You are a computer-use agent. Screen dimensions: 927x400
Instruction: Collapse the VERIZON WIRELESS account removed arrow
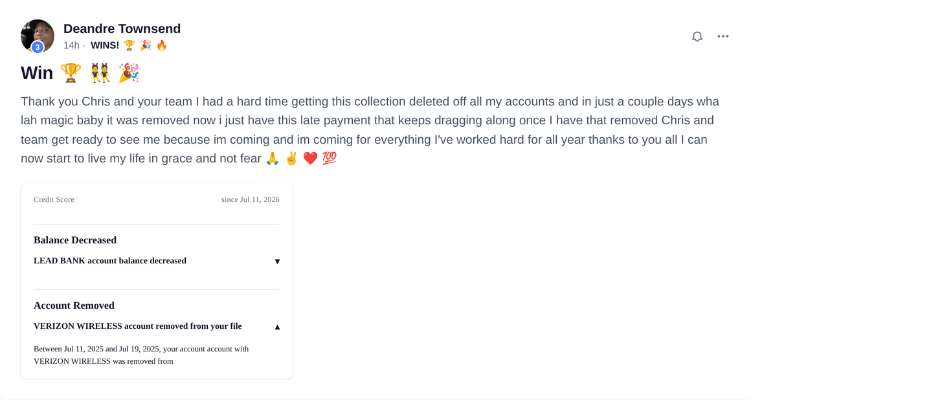(277, 327)
